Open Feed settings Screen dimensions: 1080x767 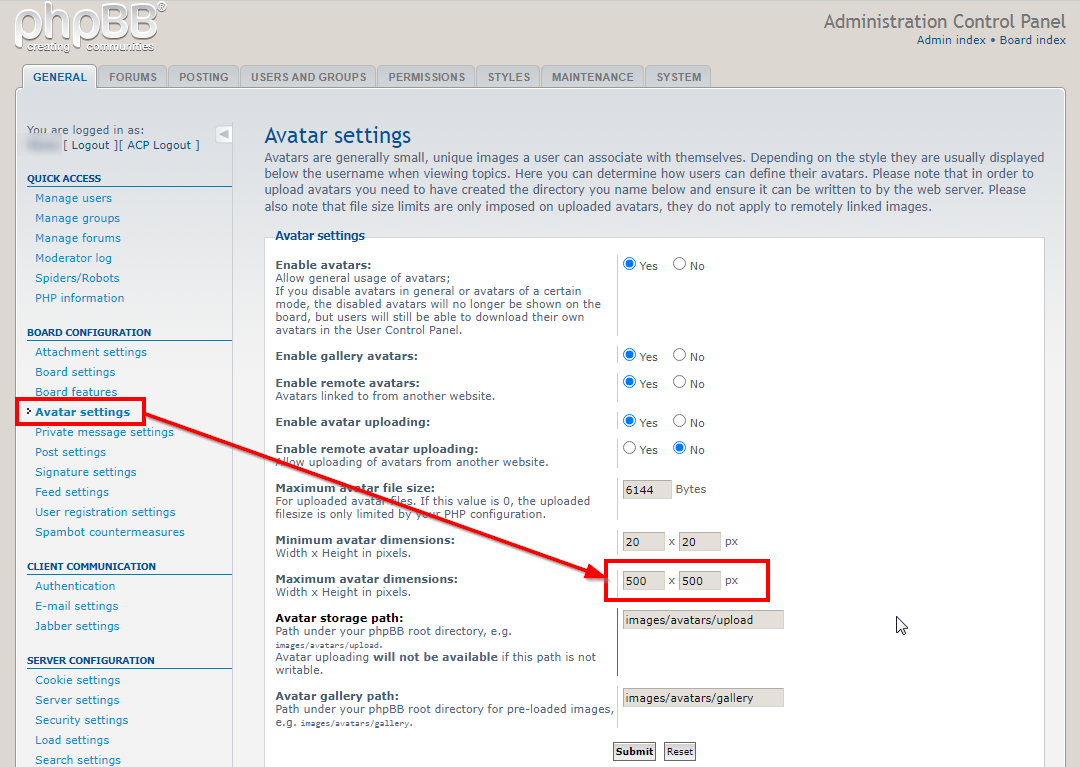[x=72, y=492]
